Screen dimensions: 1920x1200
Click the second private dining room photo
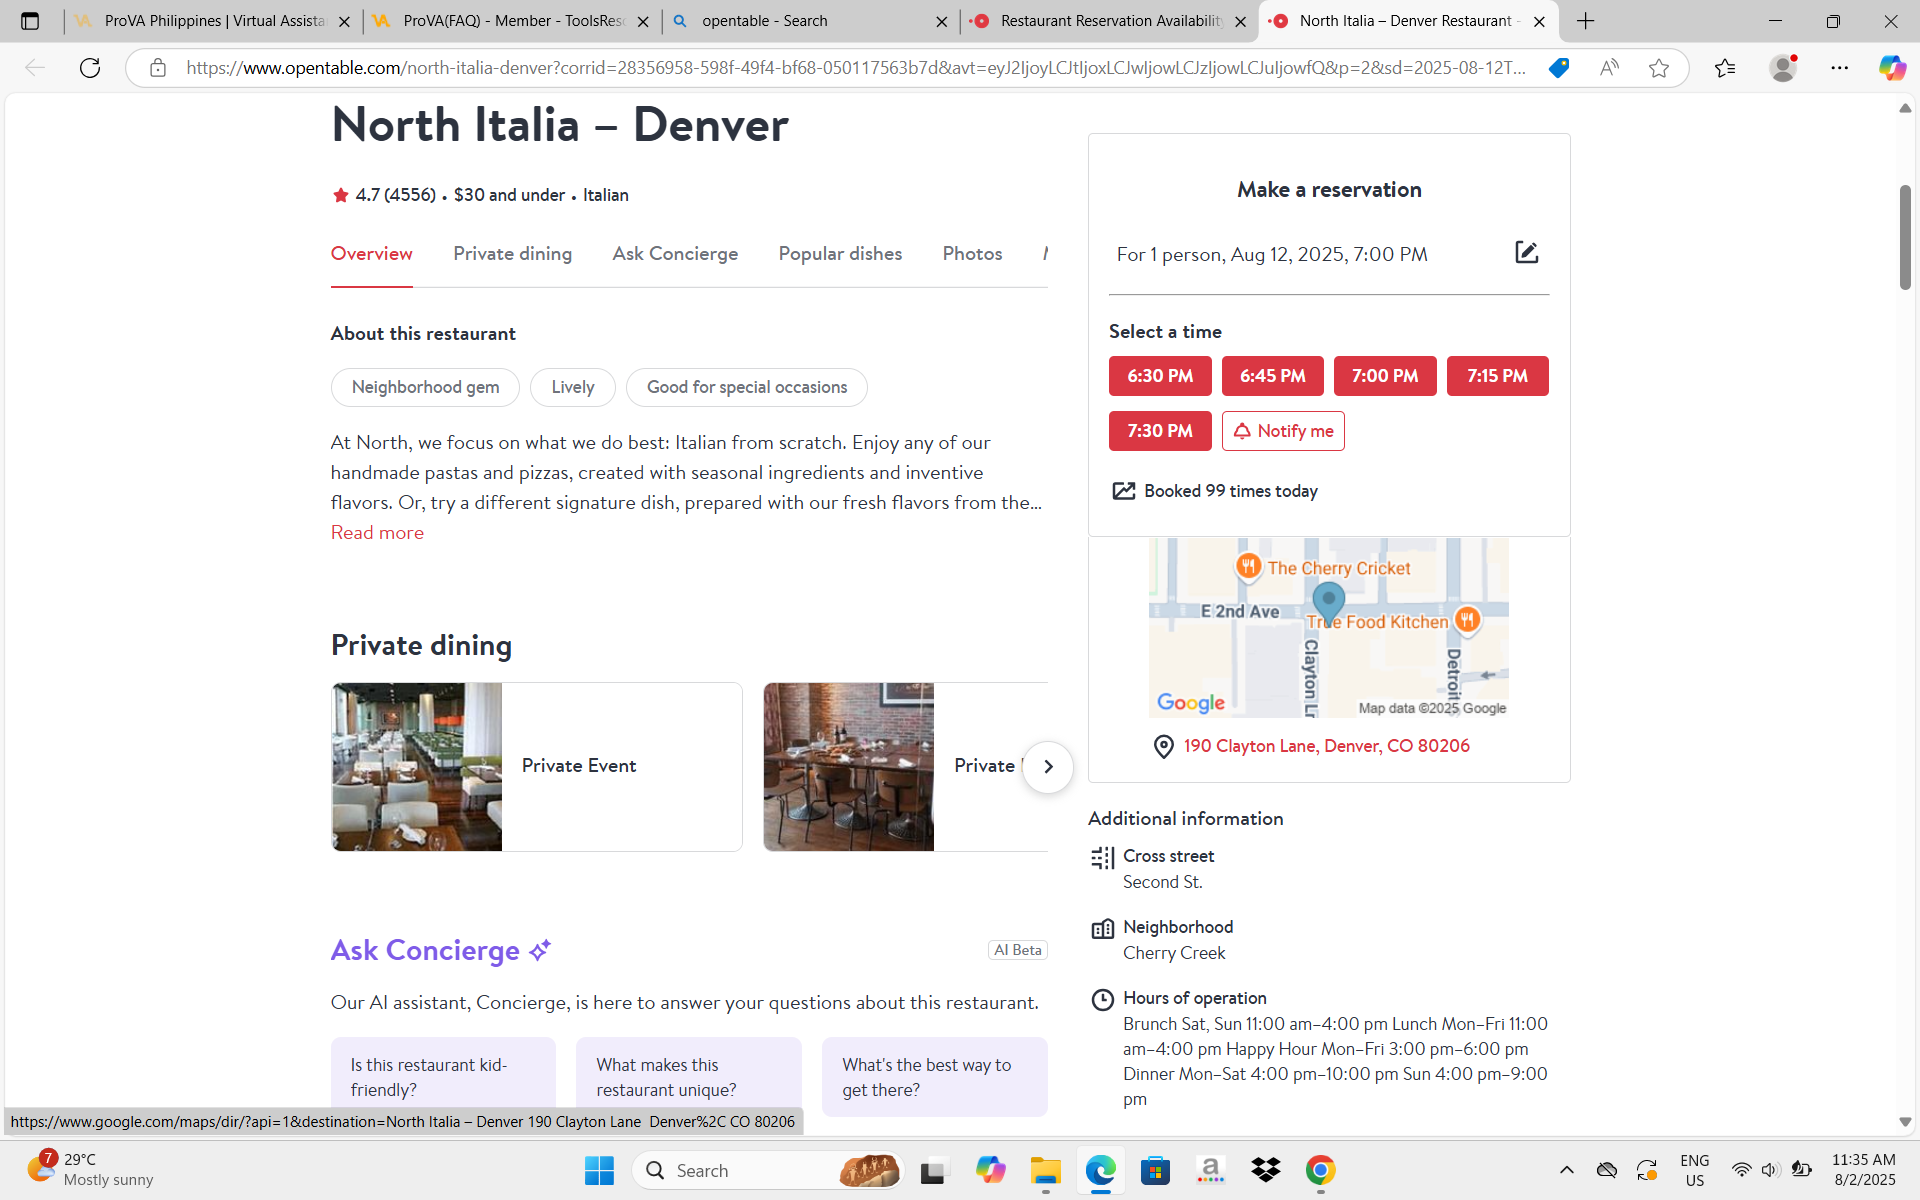click(x=849, y=767)
